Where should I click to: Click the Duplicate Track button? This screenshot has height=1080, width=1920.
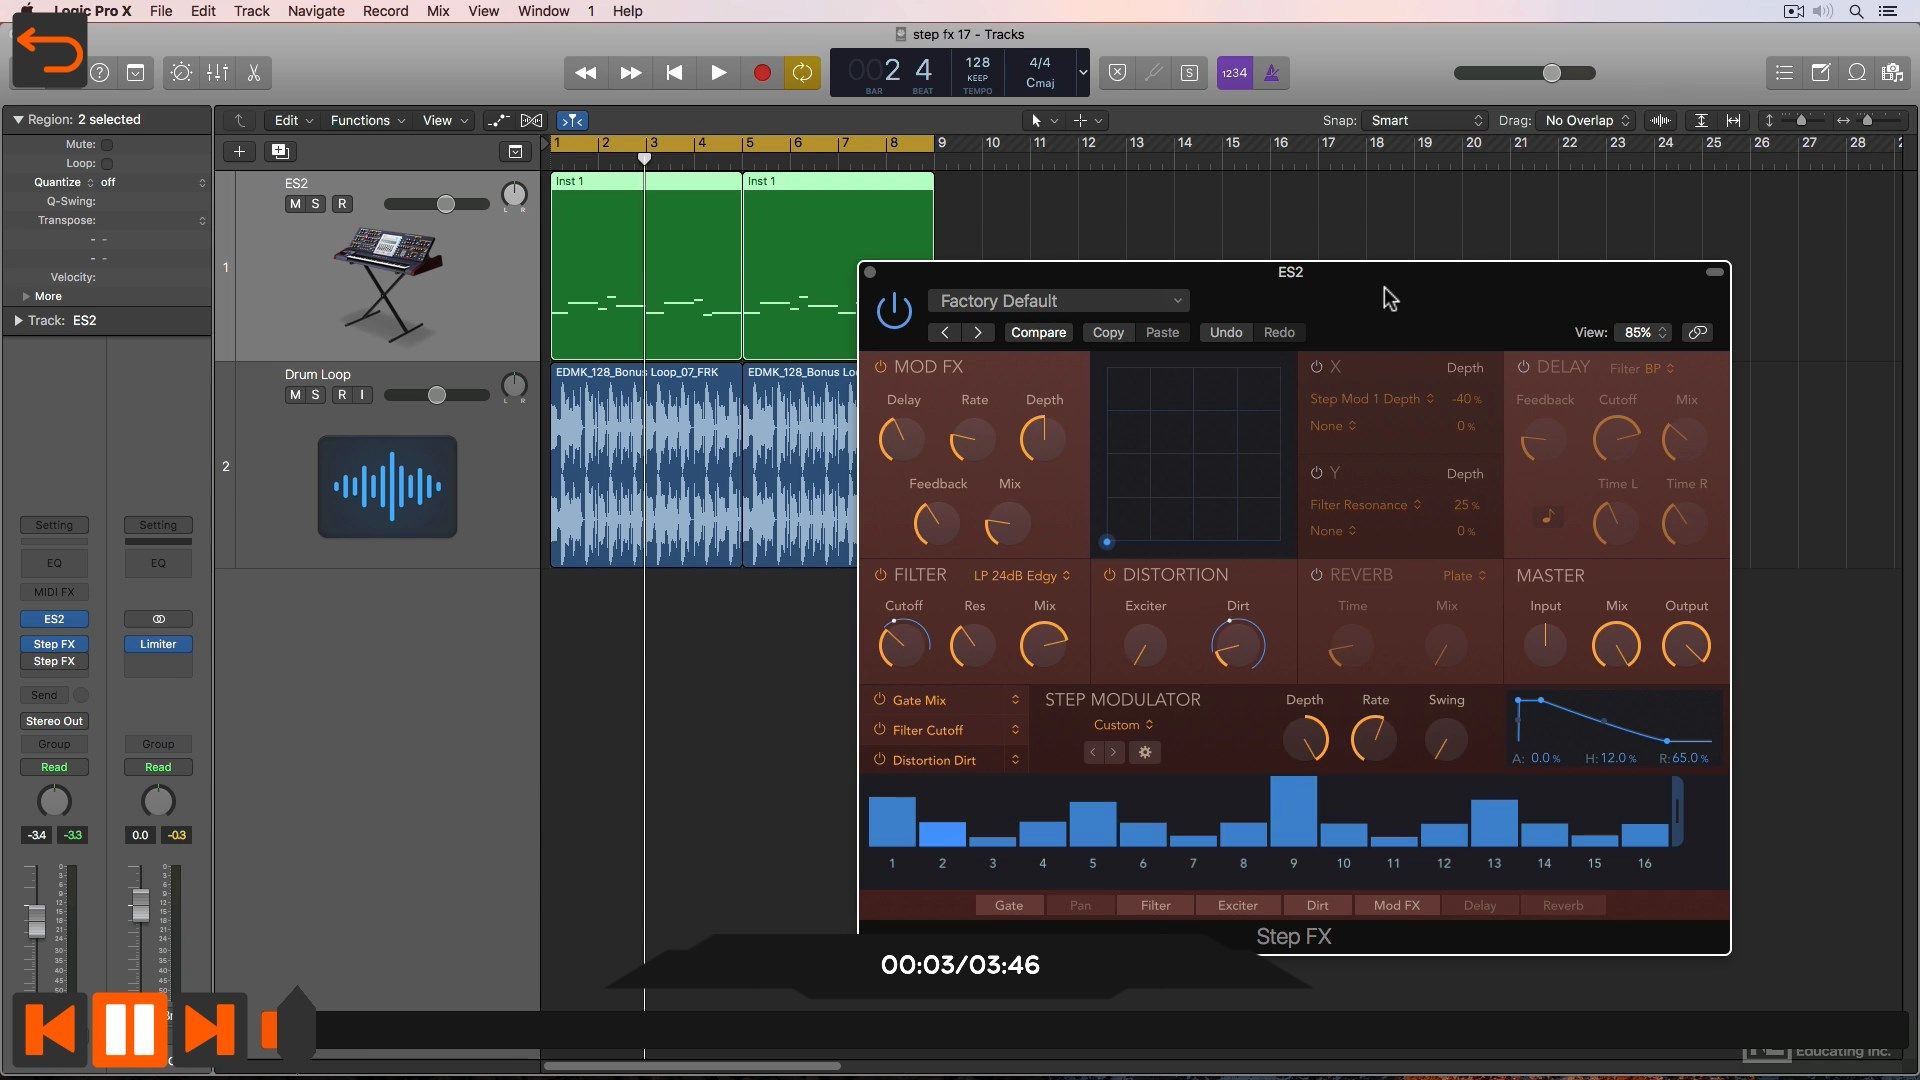coord(280,152)
